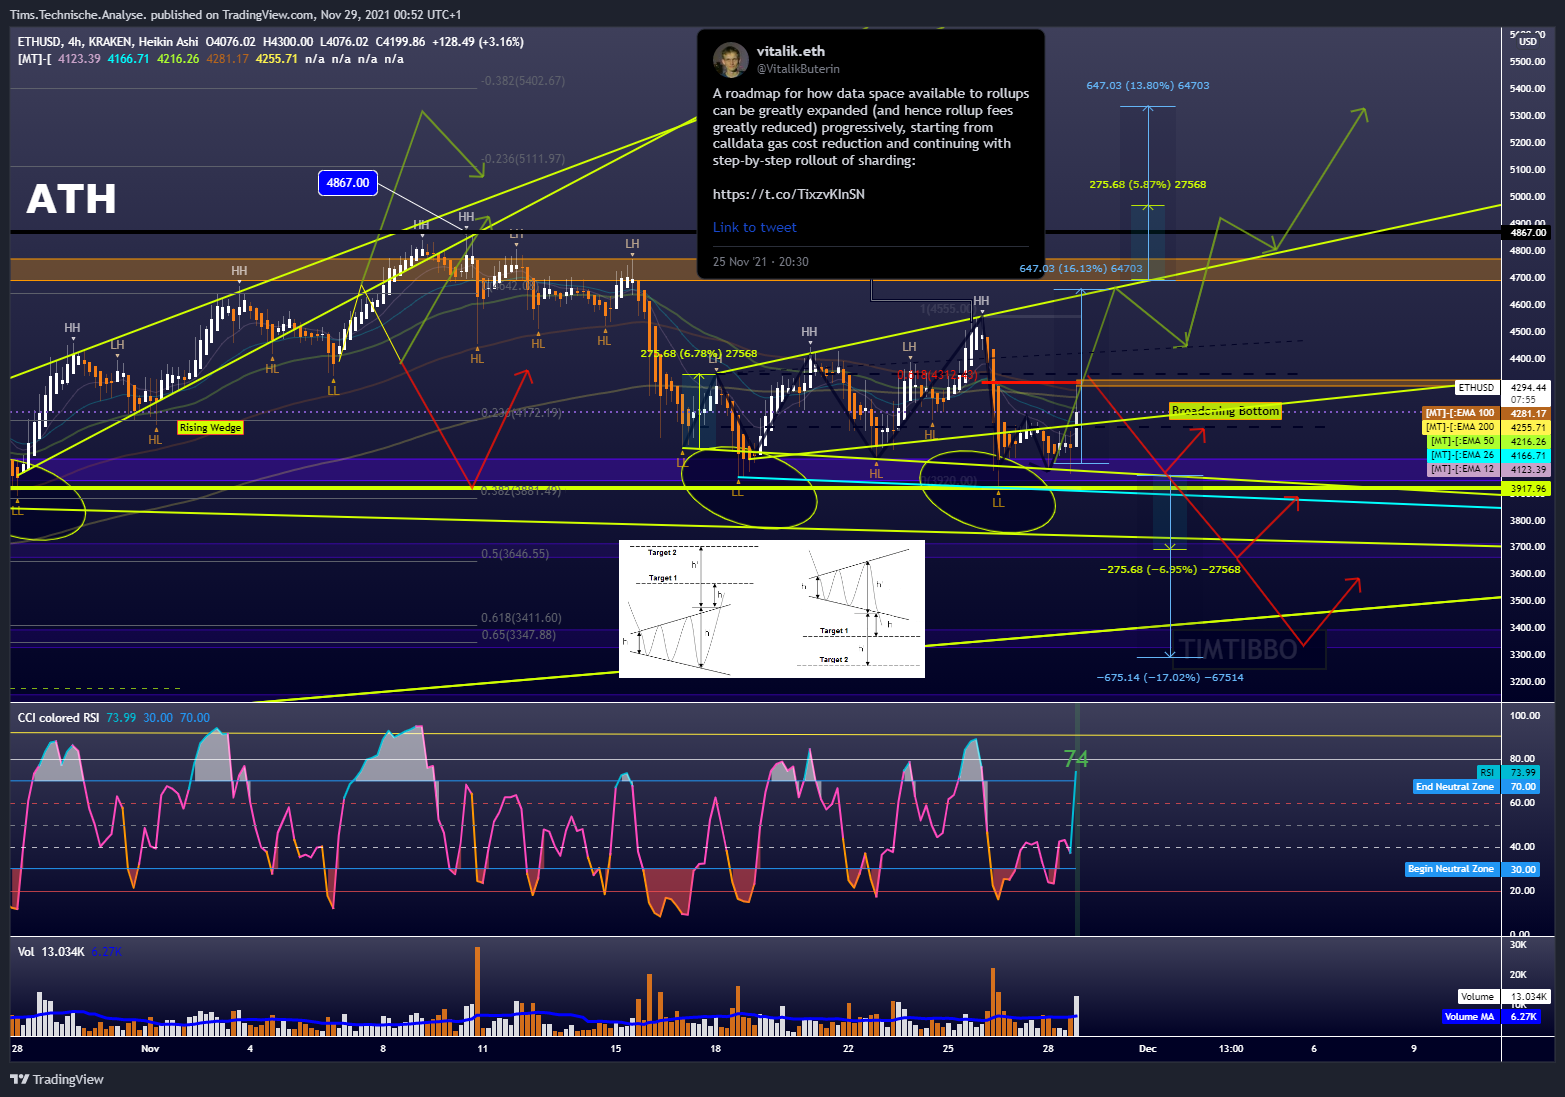Screen dimensions: 1565x1097
Task: Click the Tims.Technische.Analyse. publisher header text
Action: [78, 15]
